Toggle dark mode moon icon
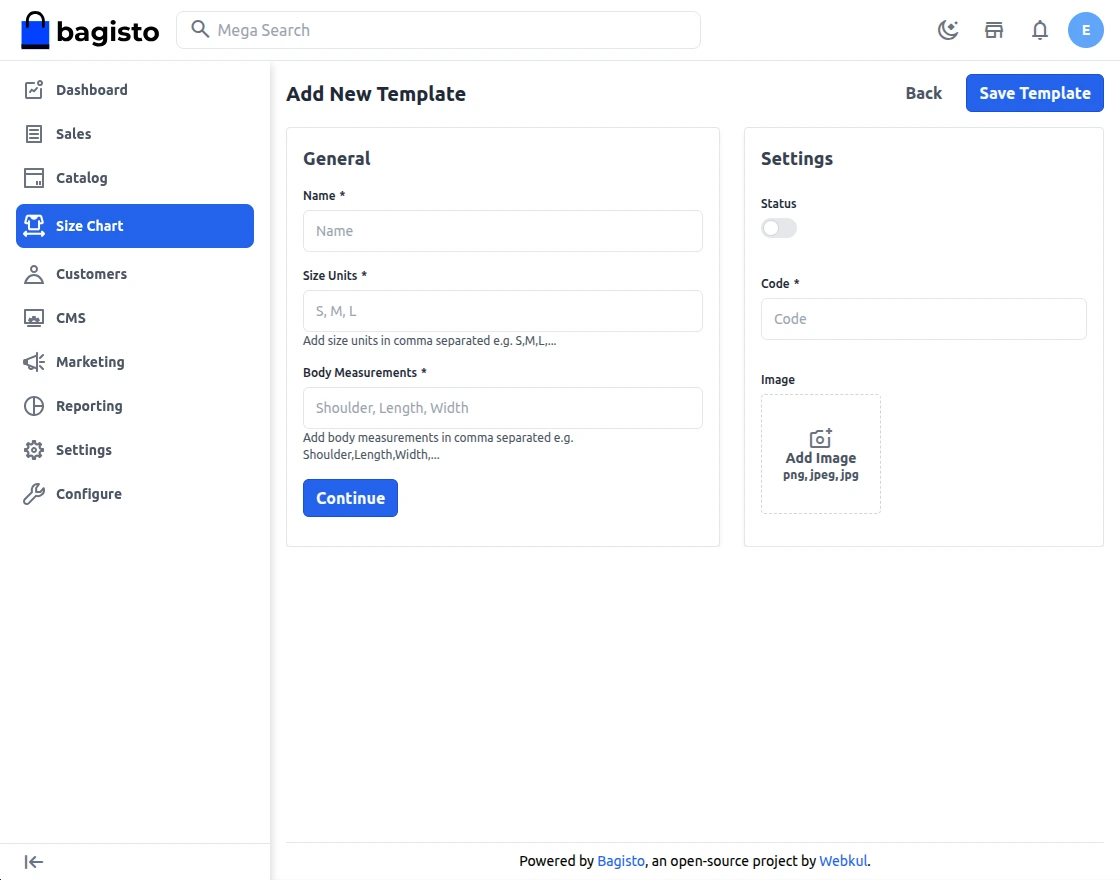1120x880 pixels. [948, 30]
